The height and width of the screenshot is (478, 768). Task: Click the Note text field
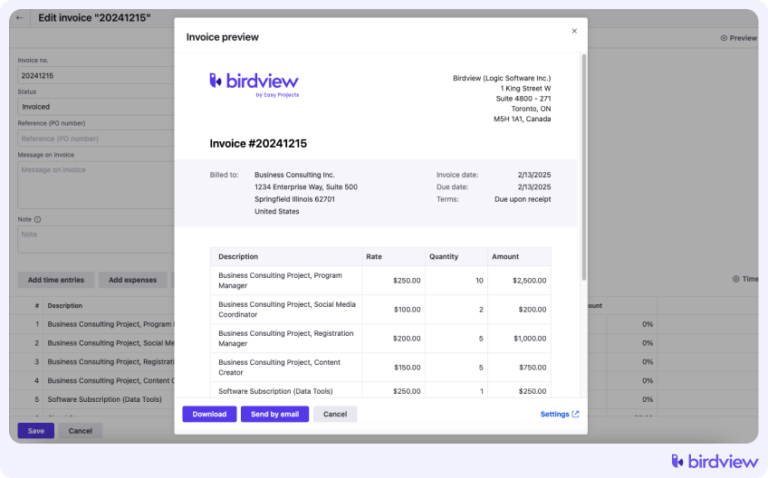(x=96, y=239)
